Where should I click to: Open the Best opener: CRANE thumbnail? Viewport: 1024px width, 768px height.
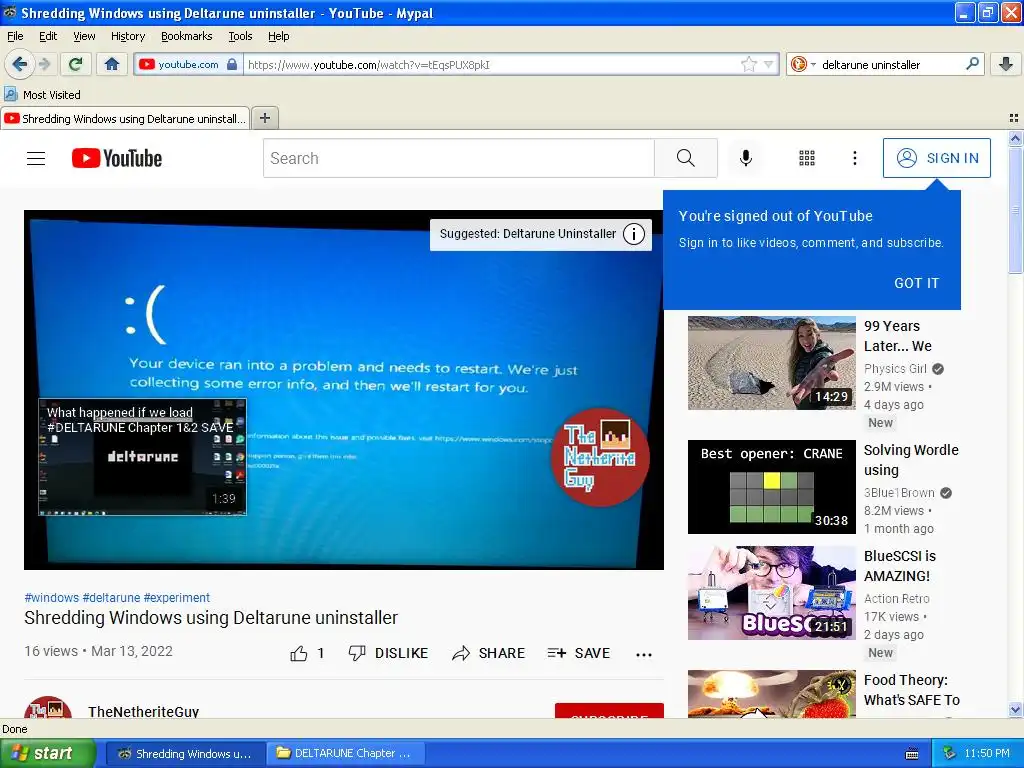pyautogui.click(x=771, y=487)
